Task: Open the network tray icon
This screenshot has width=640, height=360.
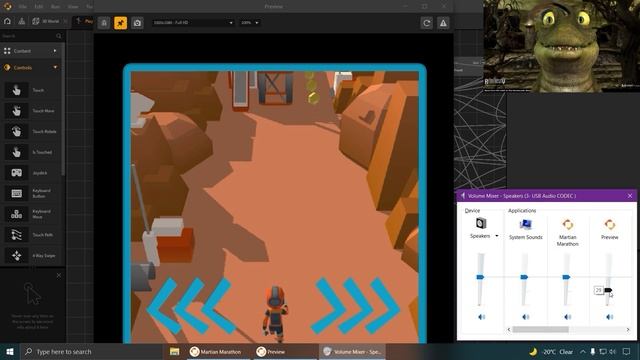Action: [x=602, y=351]
